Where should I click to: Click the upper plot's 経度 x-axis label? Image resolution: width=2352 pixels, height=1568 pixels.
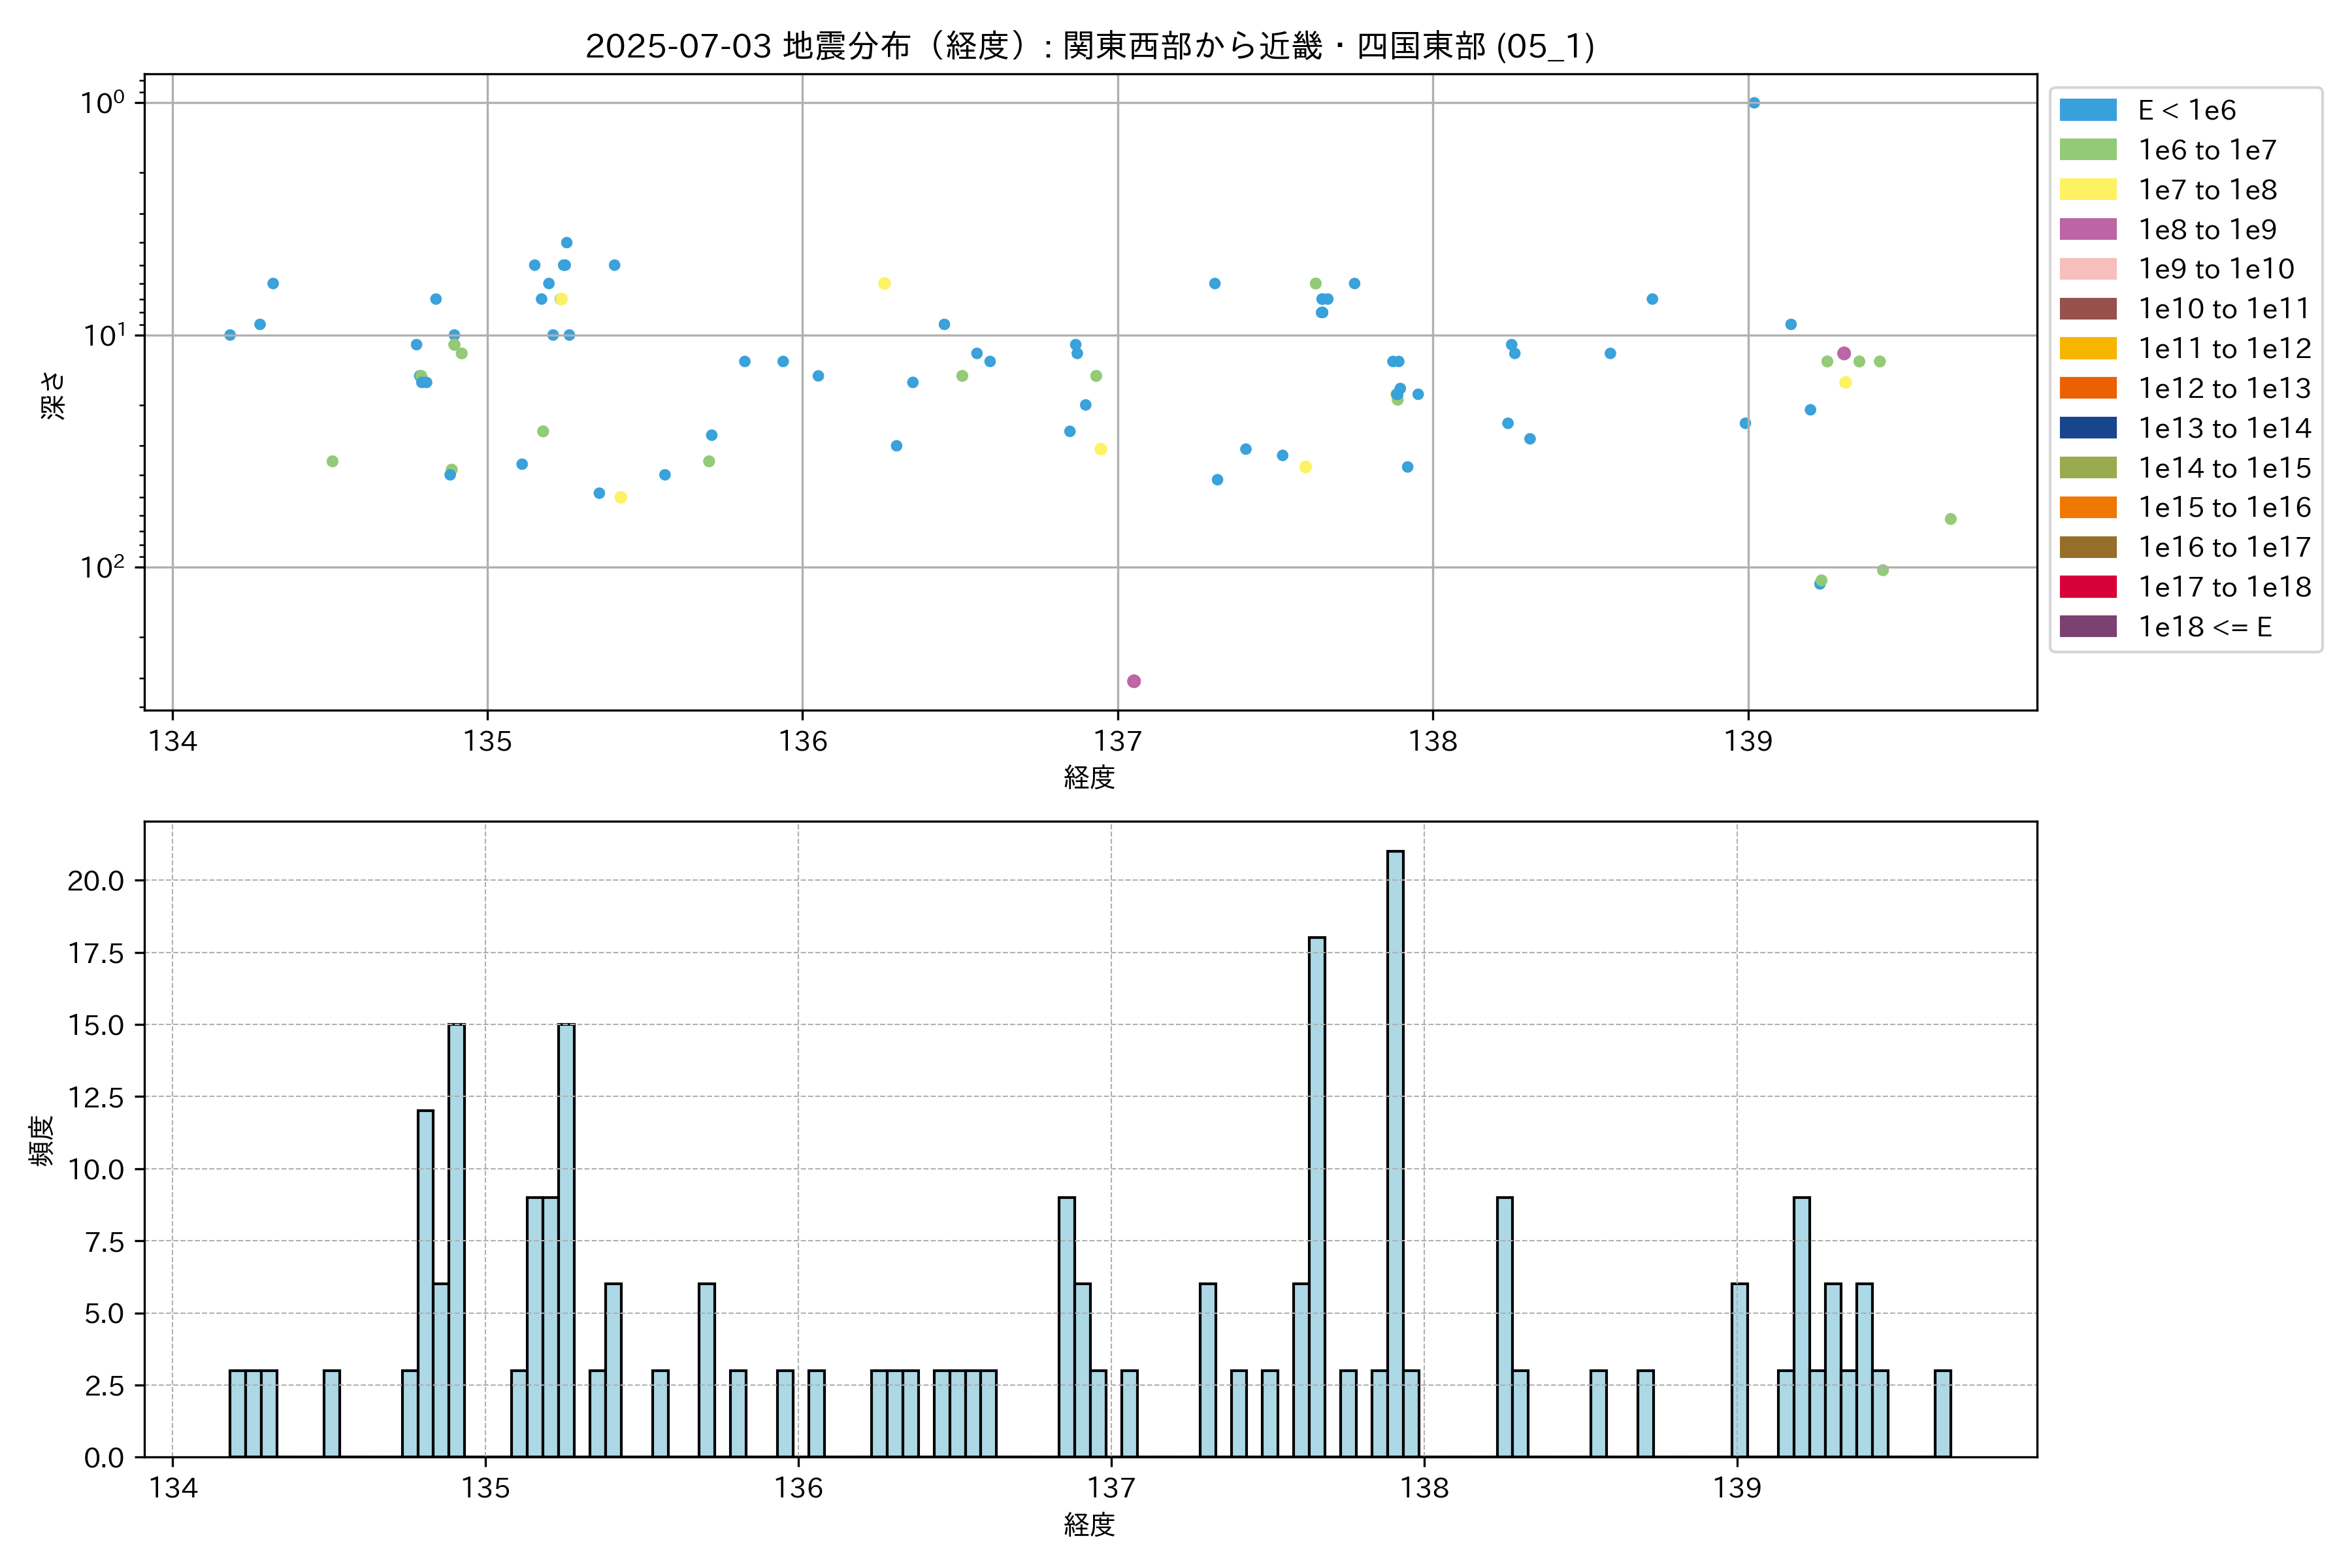(x=1089, y=777)
